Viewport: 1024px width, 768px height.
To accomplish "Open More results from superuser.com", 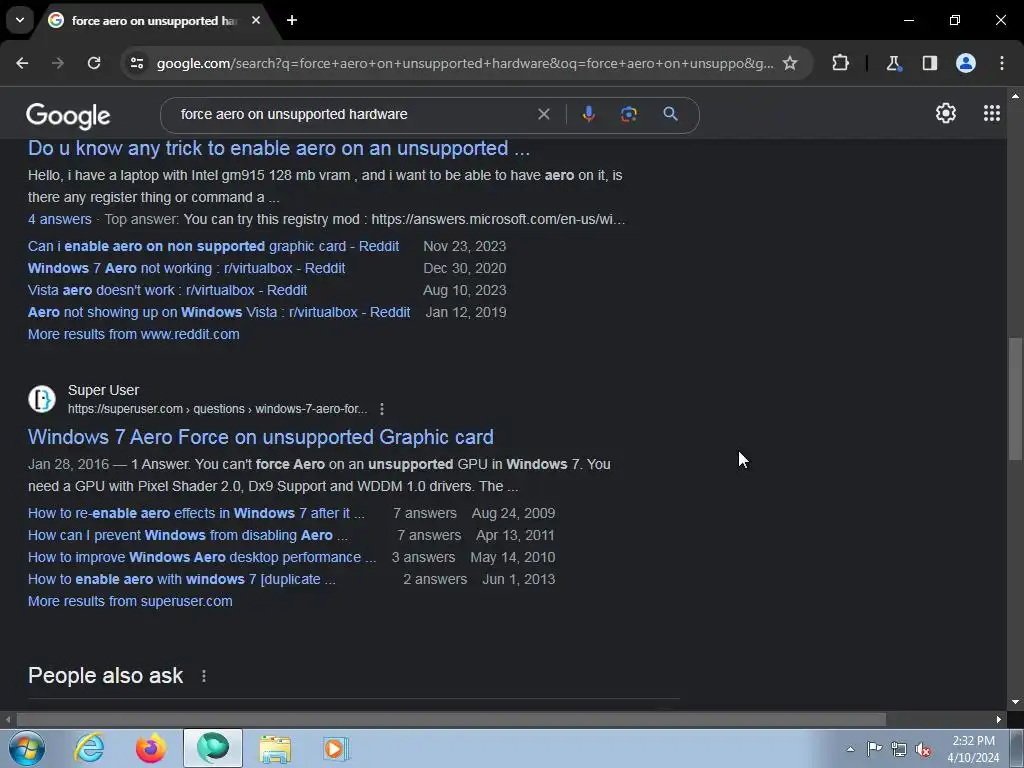I will (130, 601).
